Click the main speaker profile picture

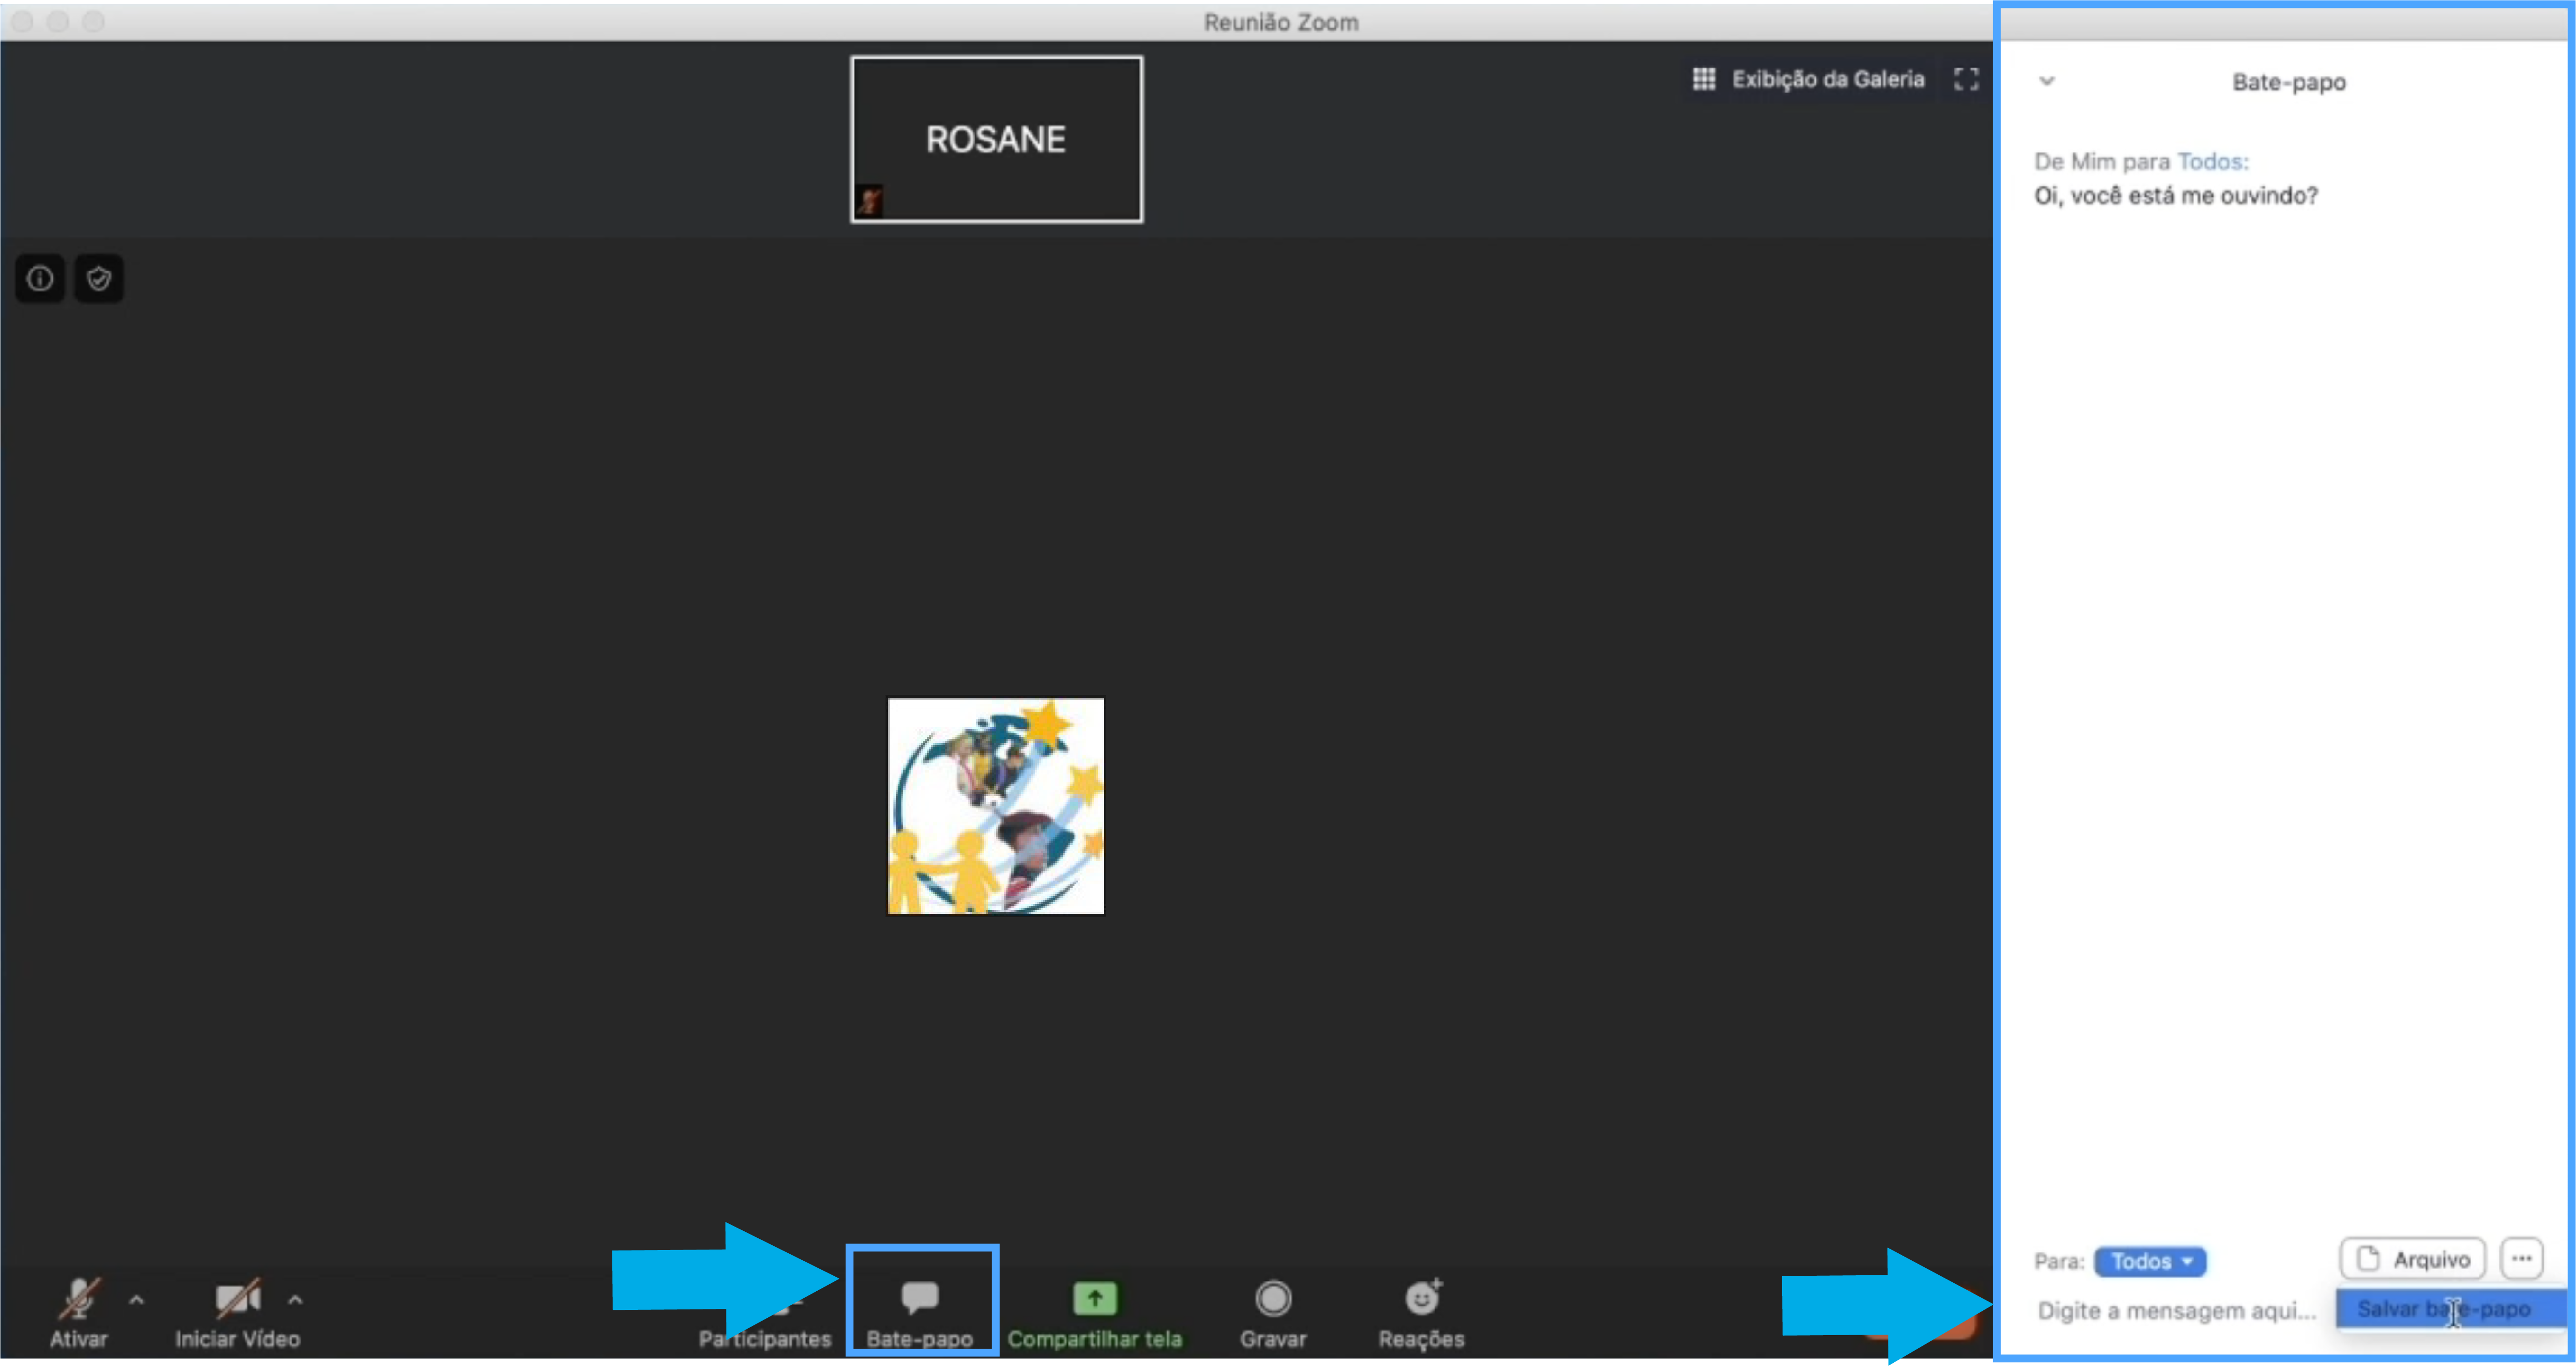[996, 806]
